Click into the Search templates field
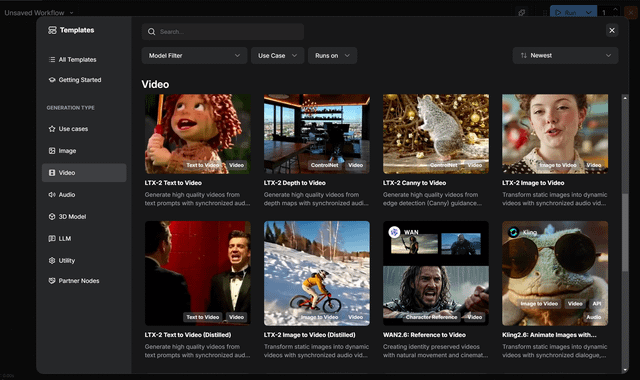The width and height of the screenshot is (640, 380). point(223,32)
